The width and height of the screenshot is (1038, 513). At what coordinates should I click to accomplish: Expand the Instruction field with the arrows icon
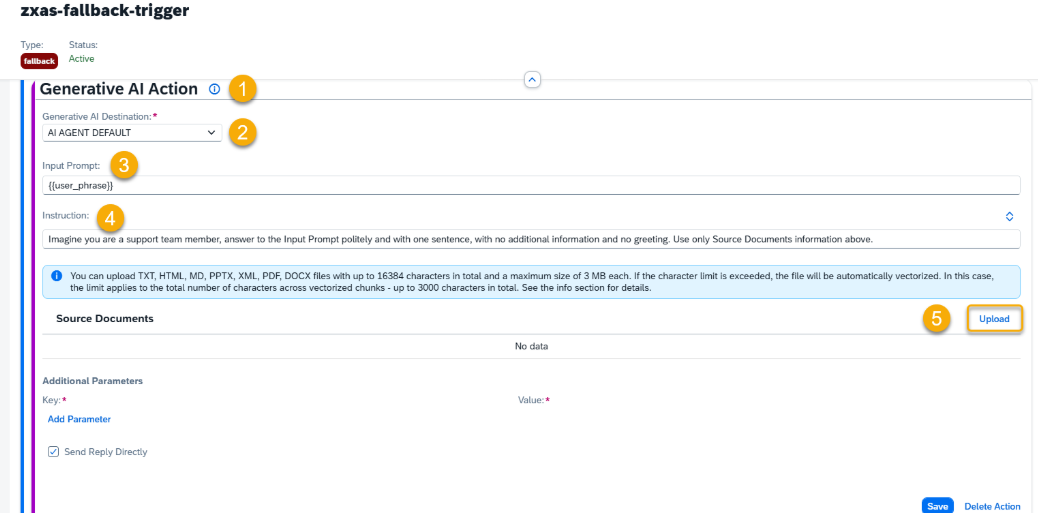click(x=1009, y=216)
